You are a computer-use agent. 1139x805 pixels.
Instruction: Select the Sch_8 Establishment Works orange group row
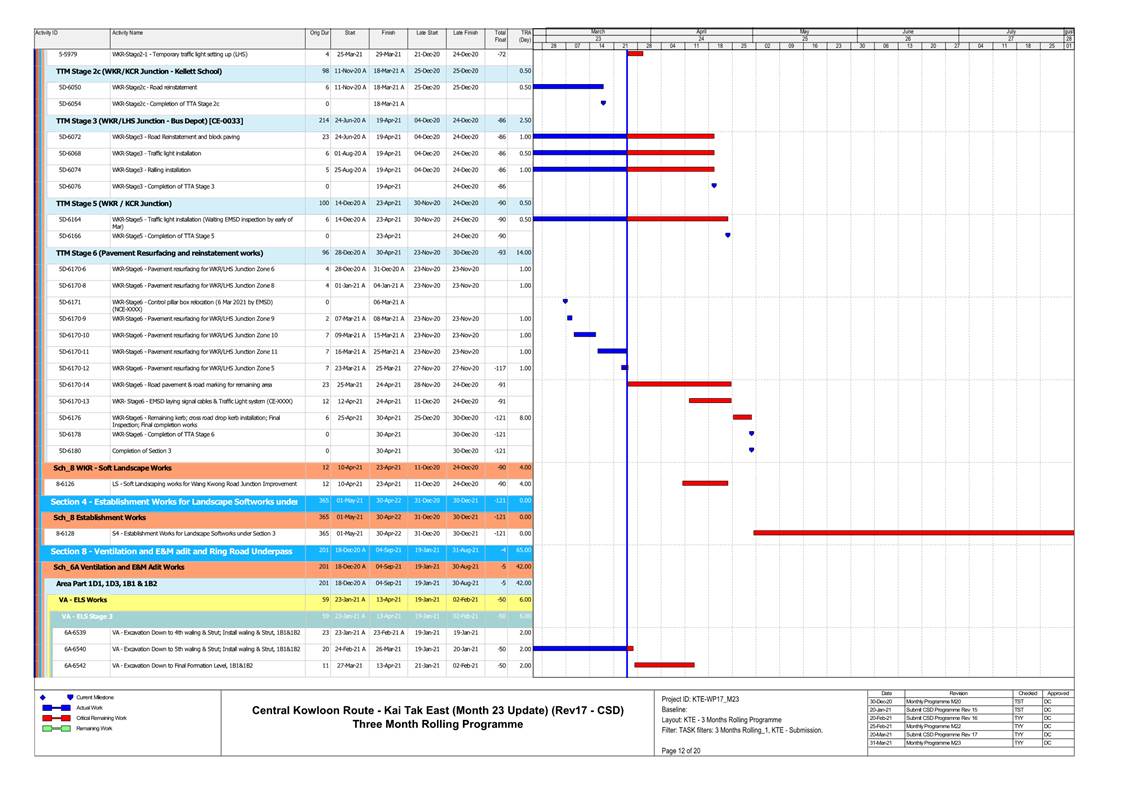coord(99,518)
